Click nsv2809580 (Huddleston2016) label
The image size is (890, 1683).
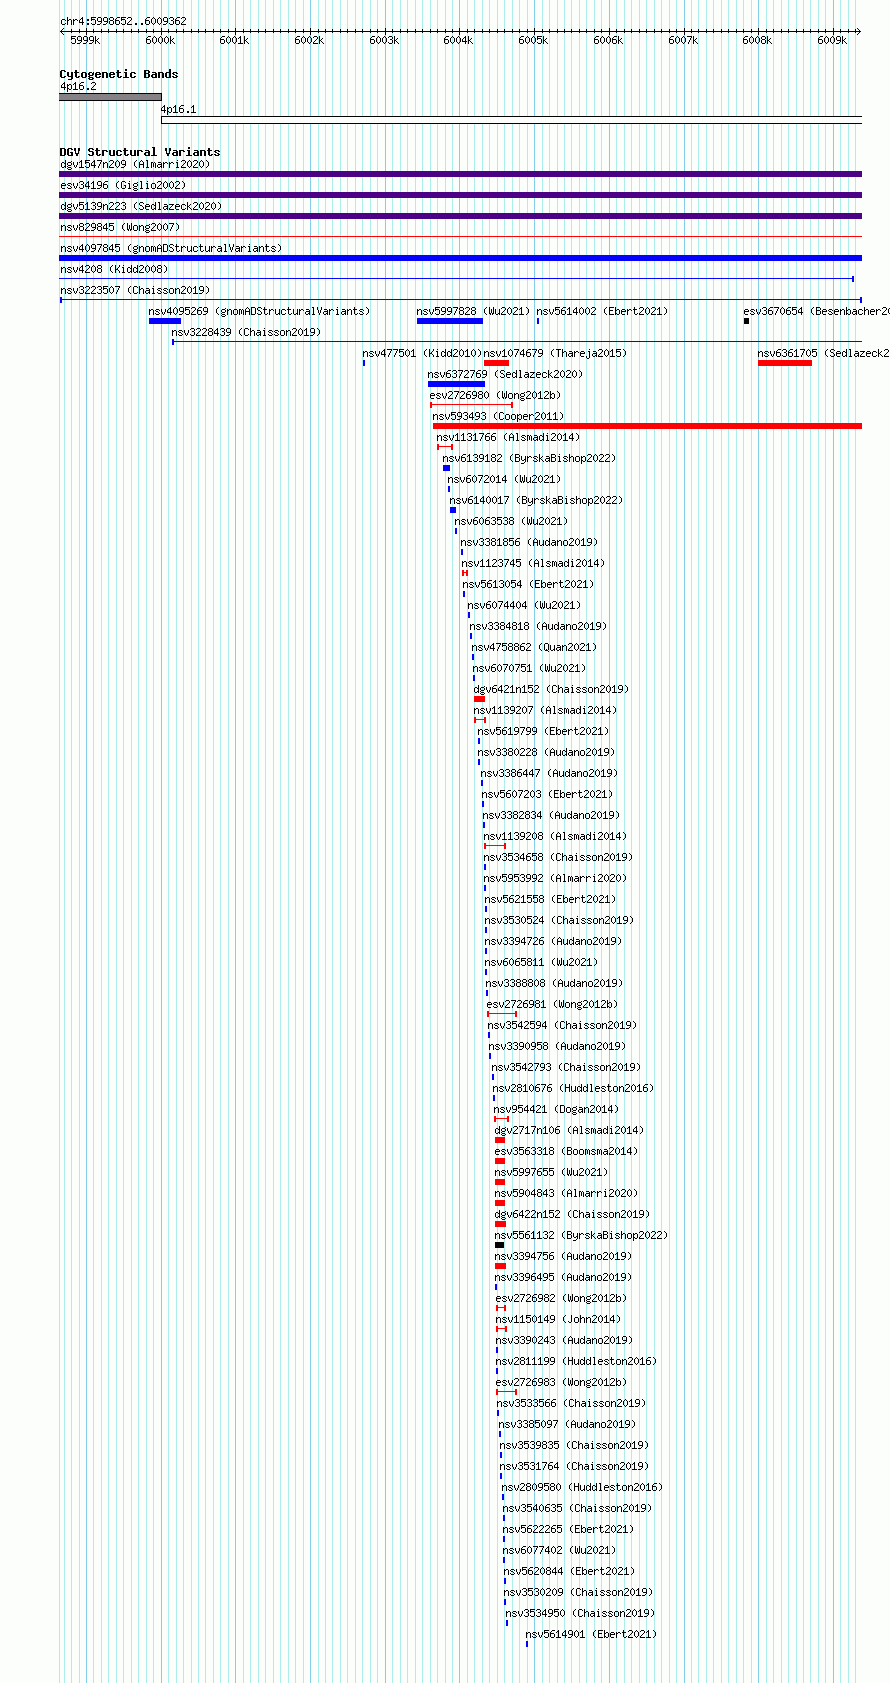582,1487
